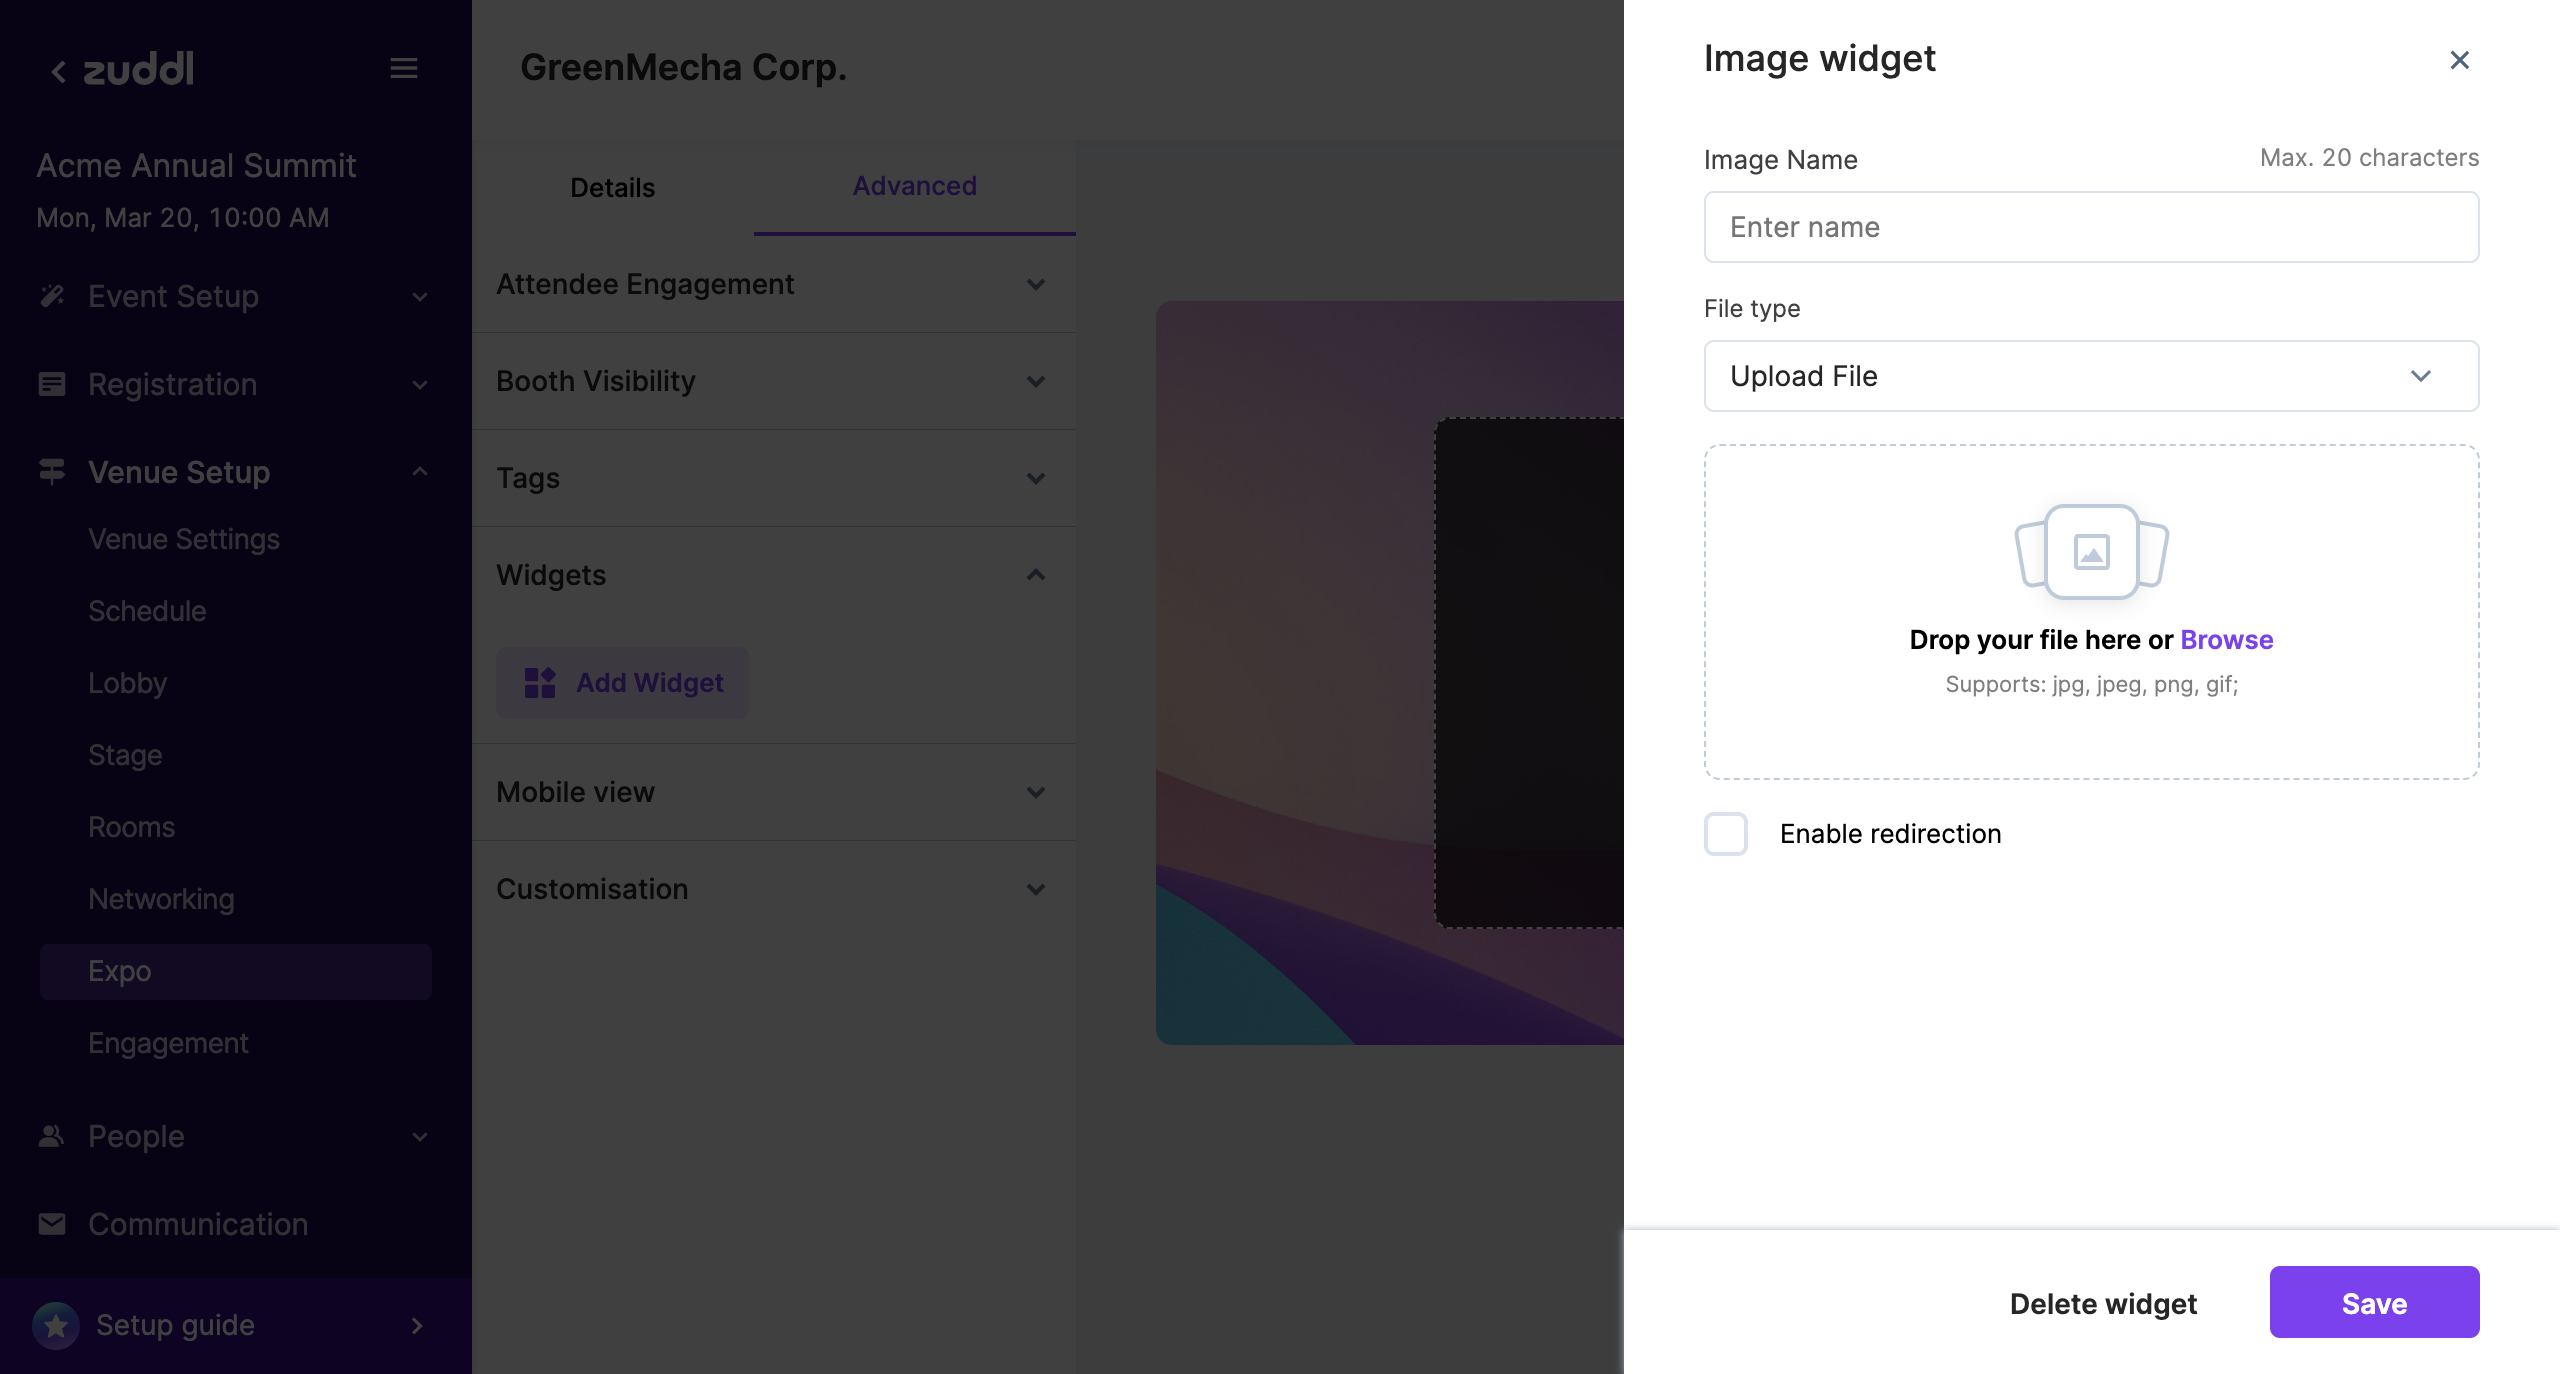Open the People section icon
Viewport: 2560px width, 1374px height.
click(52, 1136)
